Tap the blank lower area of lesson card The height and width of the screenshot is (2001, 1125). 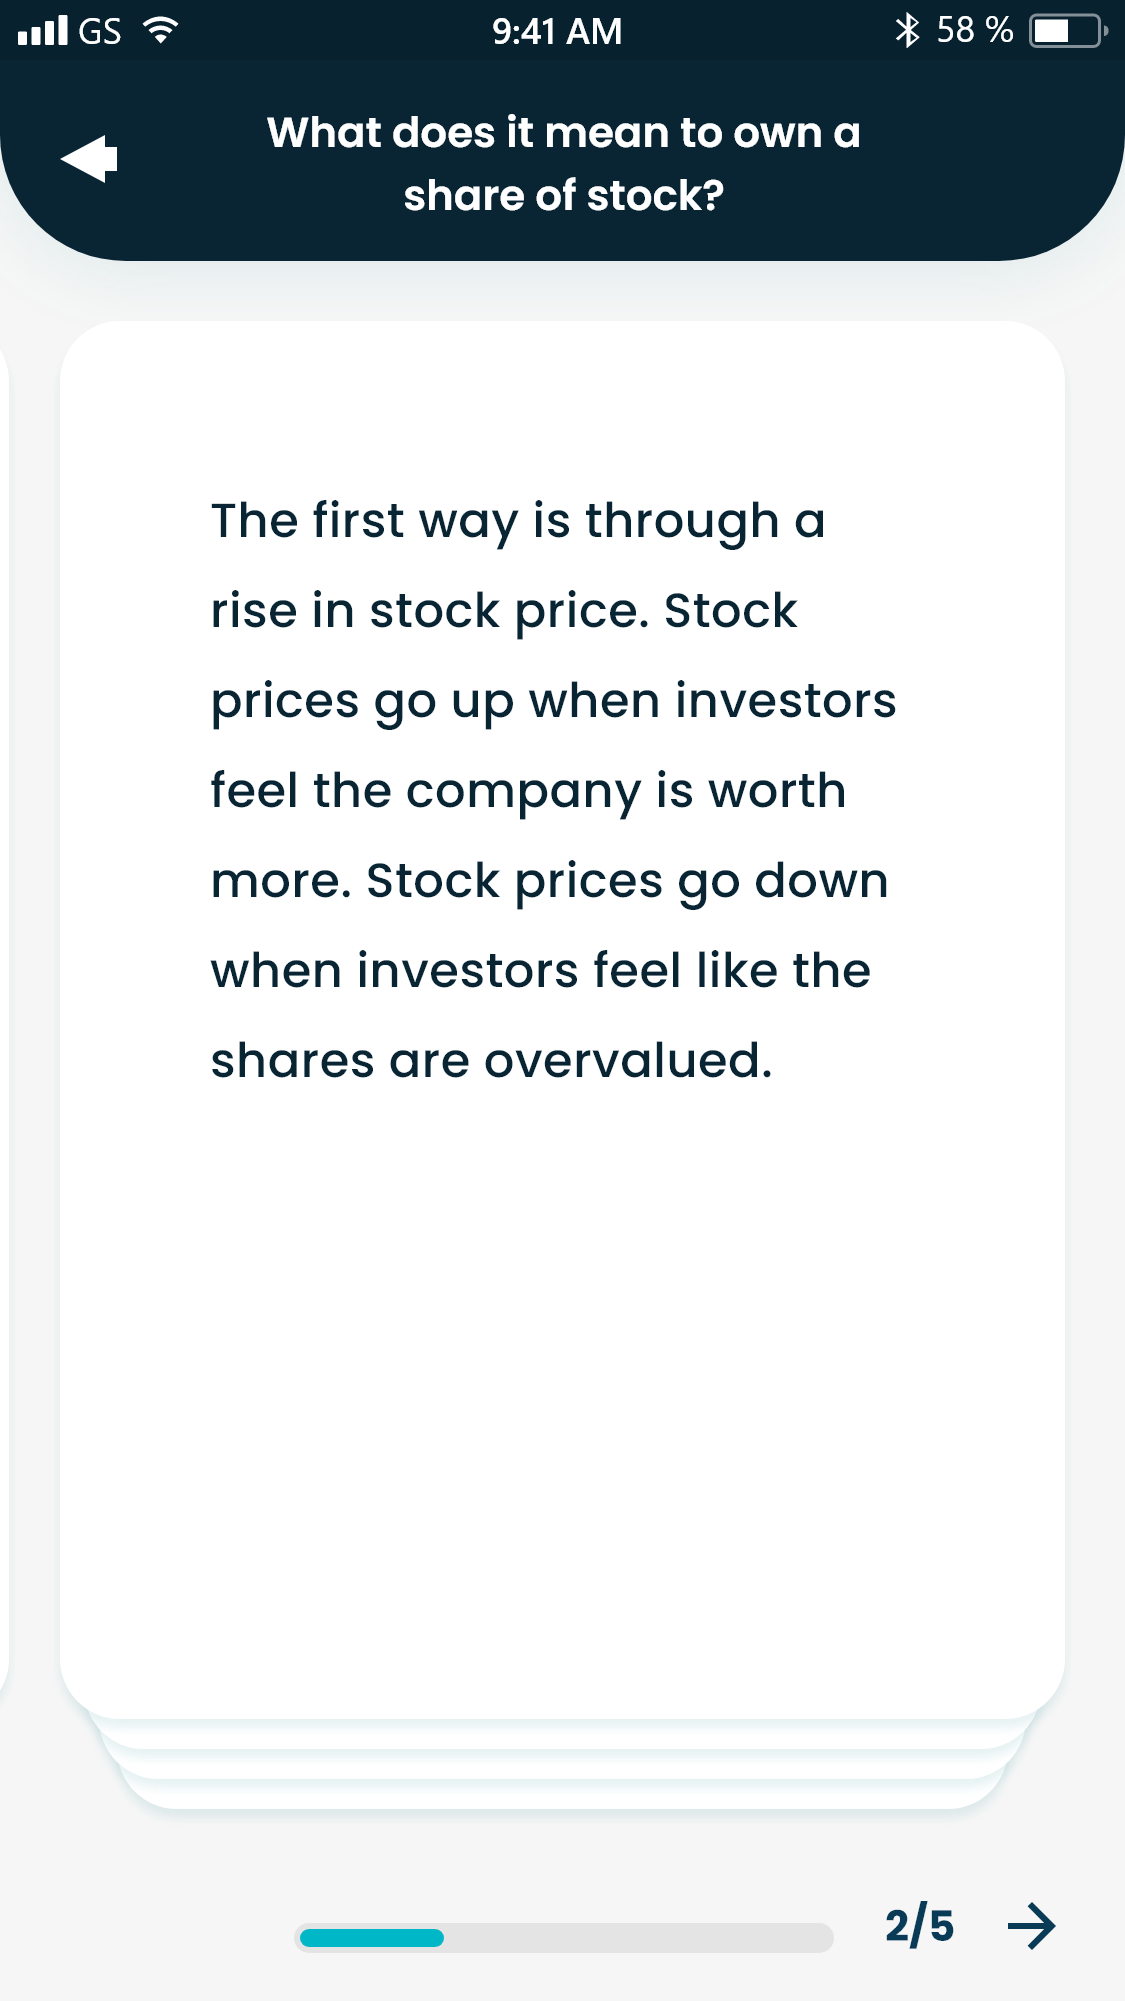(562, 1400)
